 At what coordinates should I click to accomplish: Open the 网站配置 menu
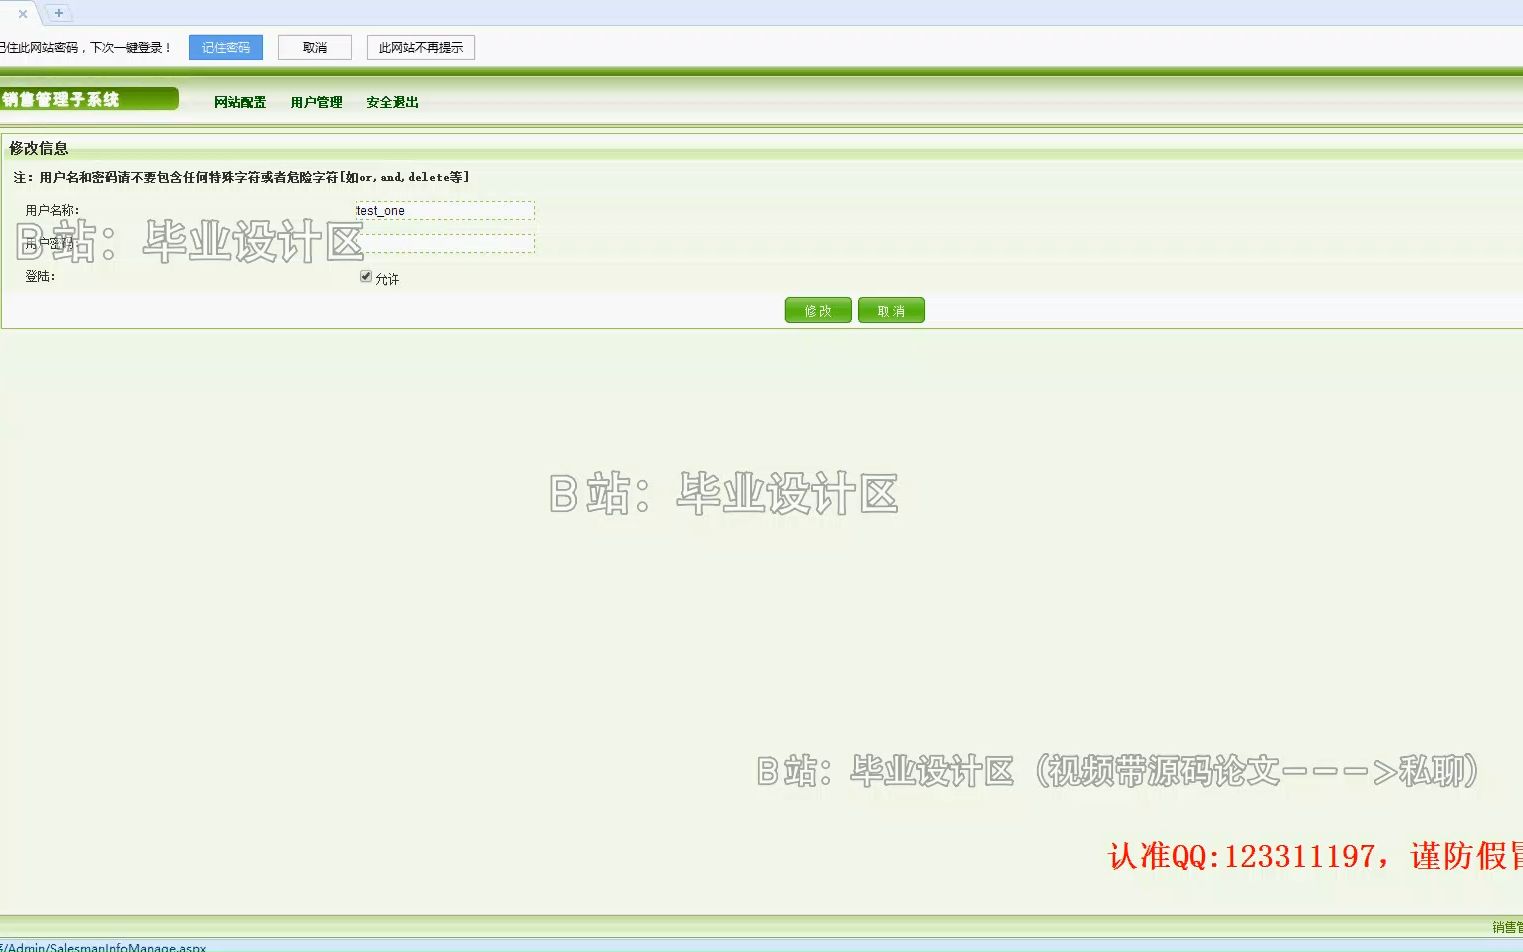[x=240, y=102]
